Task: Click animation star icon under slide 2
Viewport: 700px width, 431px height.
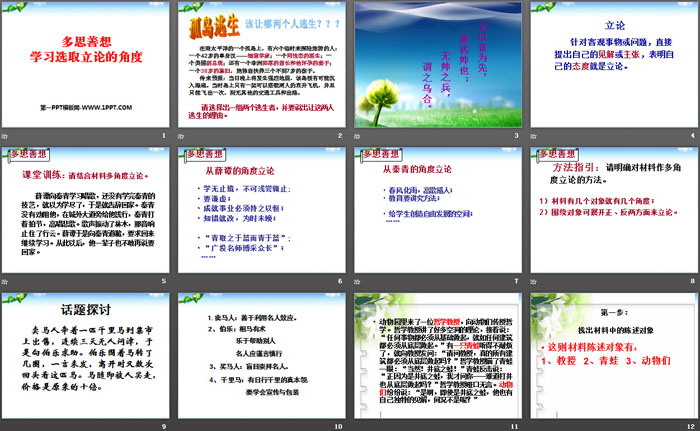Action: pyautogui.click(x=181, y=136)
